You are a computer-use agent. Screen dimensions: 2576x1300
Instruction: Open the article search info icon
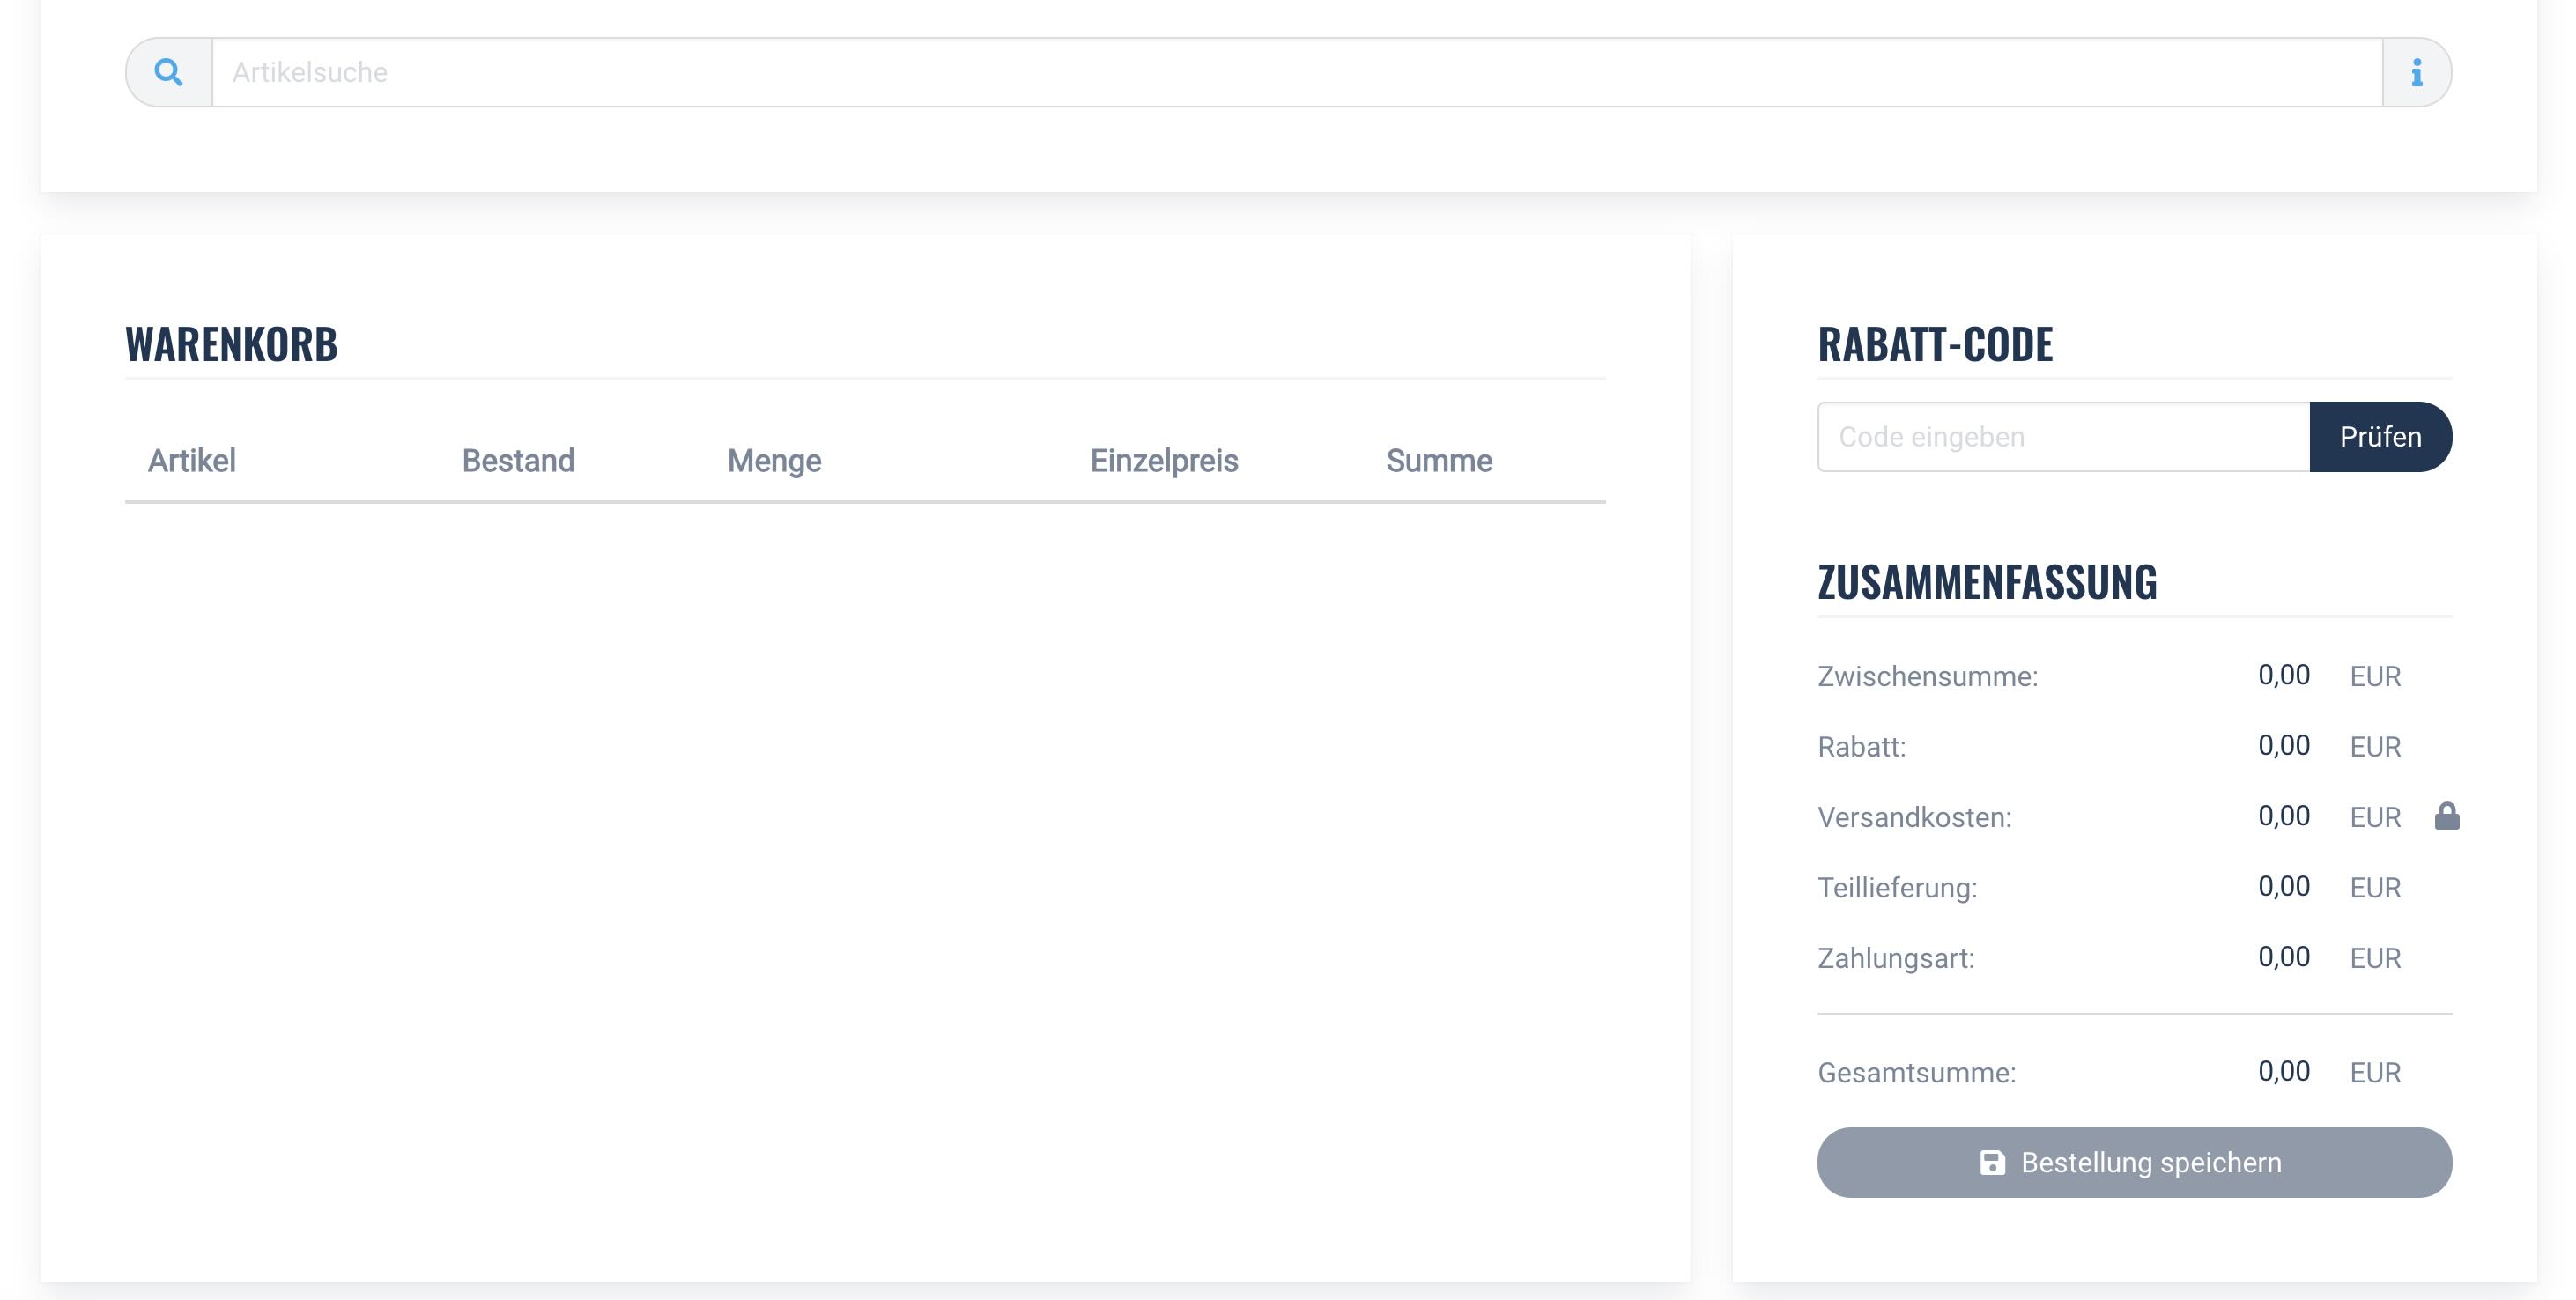(x=2416, y=72)
